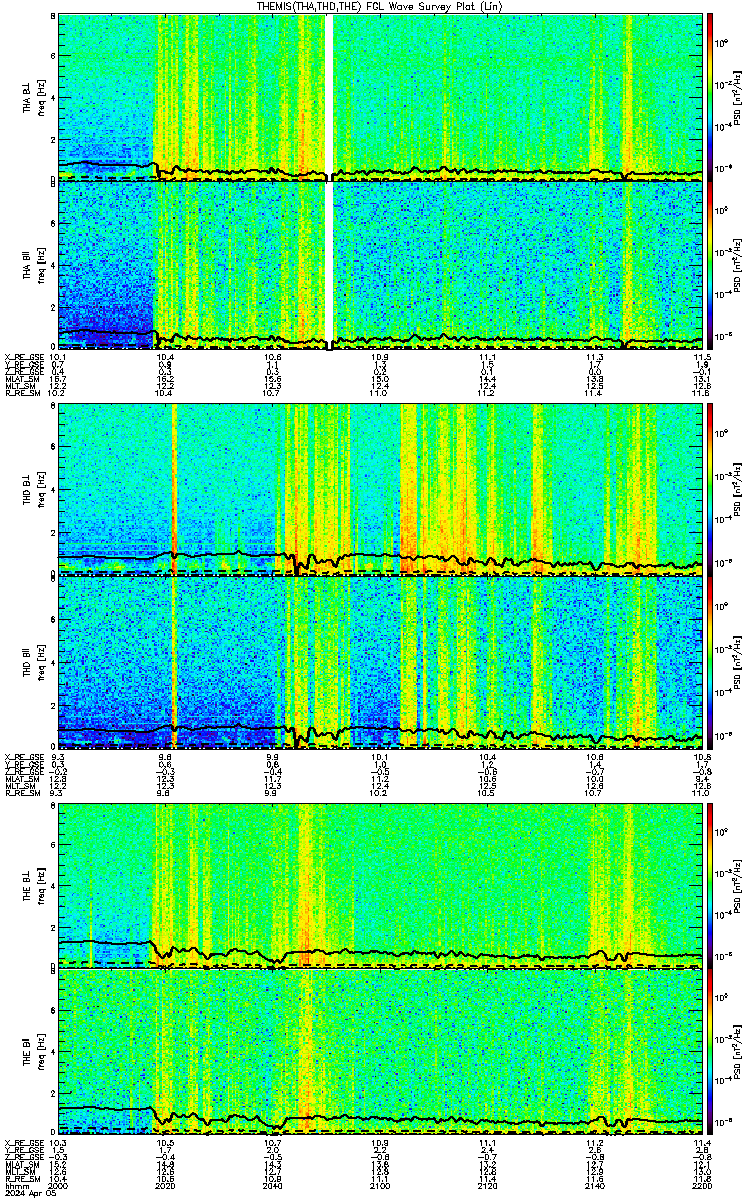The height and width of the screenshot is (1200, 750).
Task: Click the 2040 time label on bottom axis
Action: coord(272,1186)
